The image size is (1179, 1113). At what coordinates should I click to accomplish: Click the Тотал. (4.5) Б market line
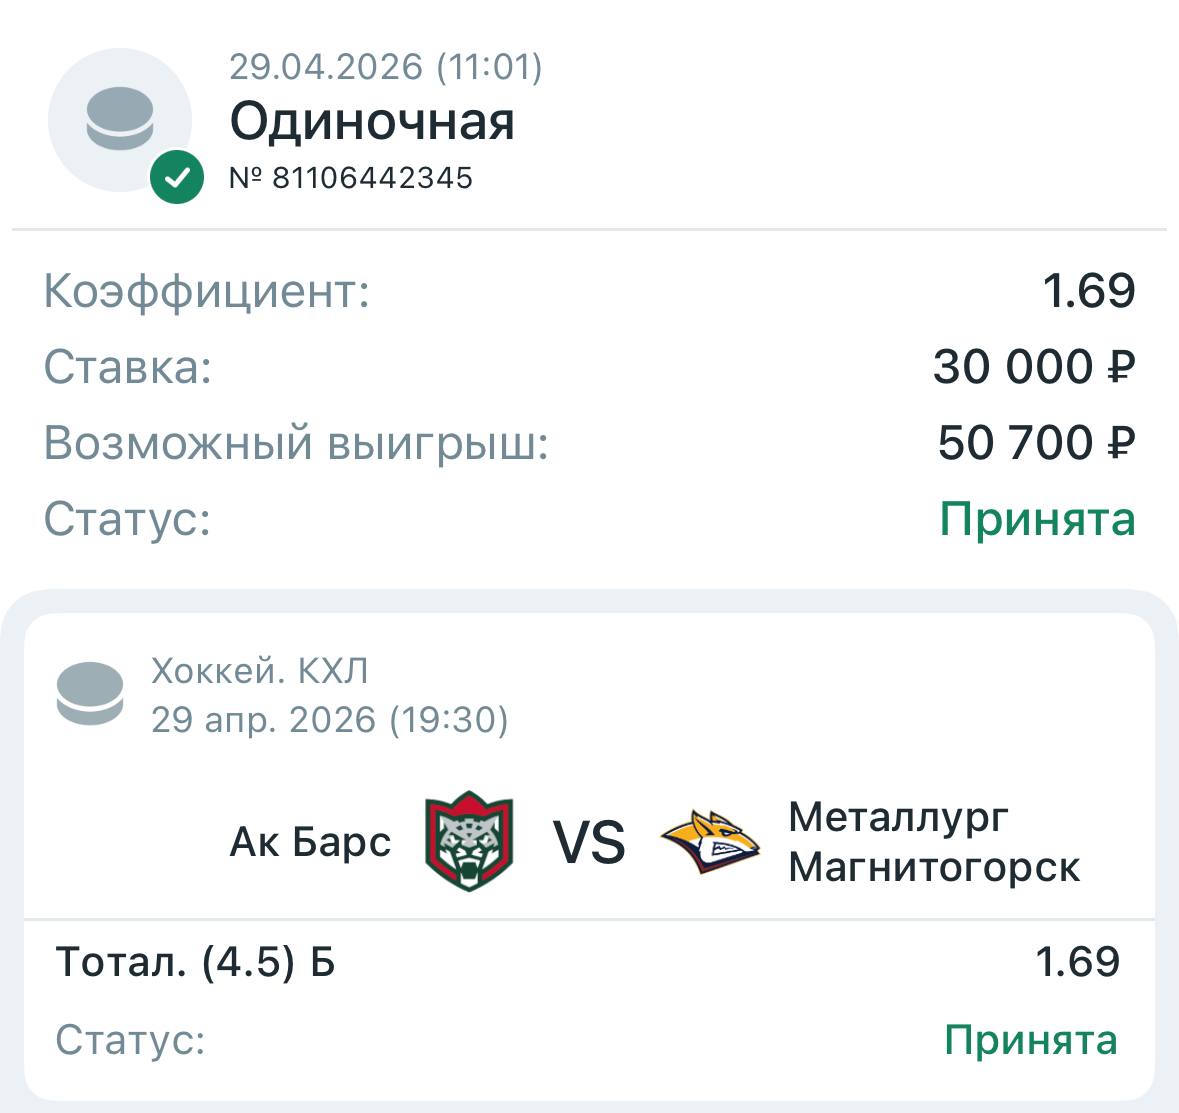[196, 962]
